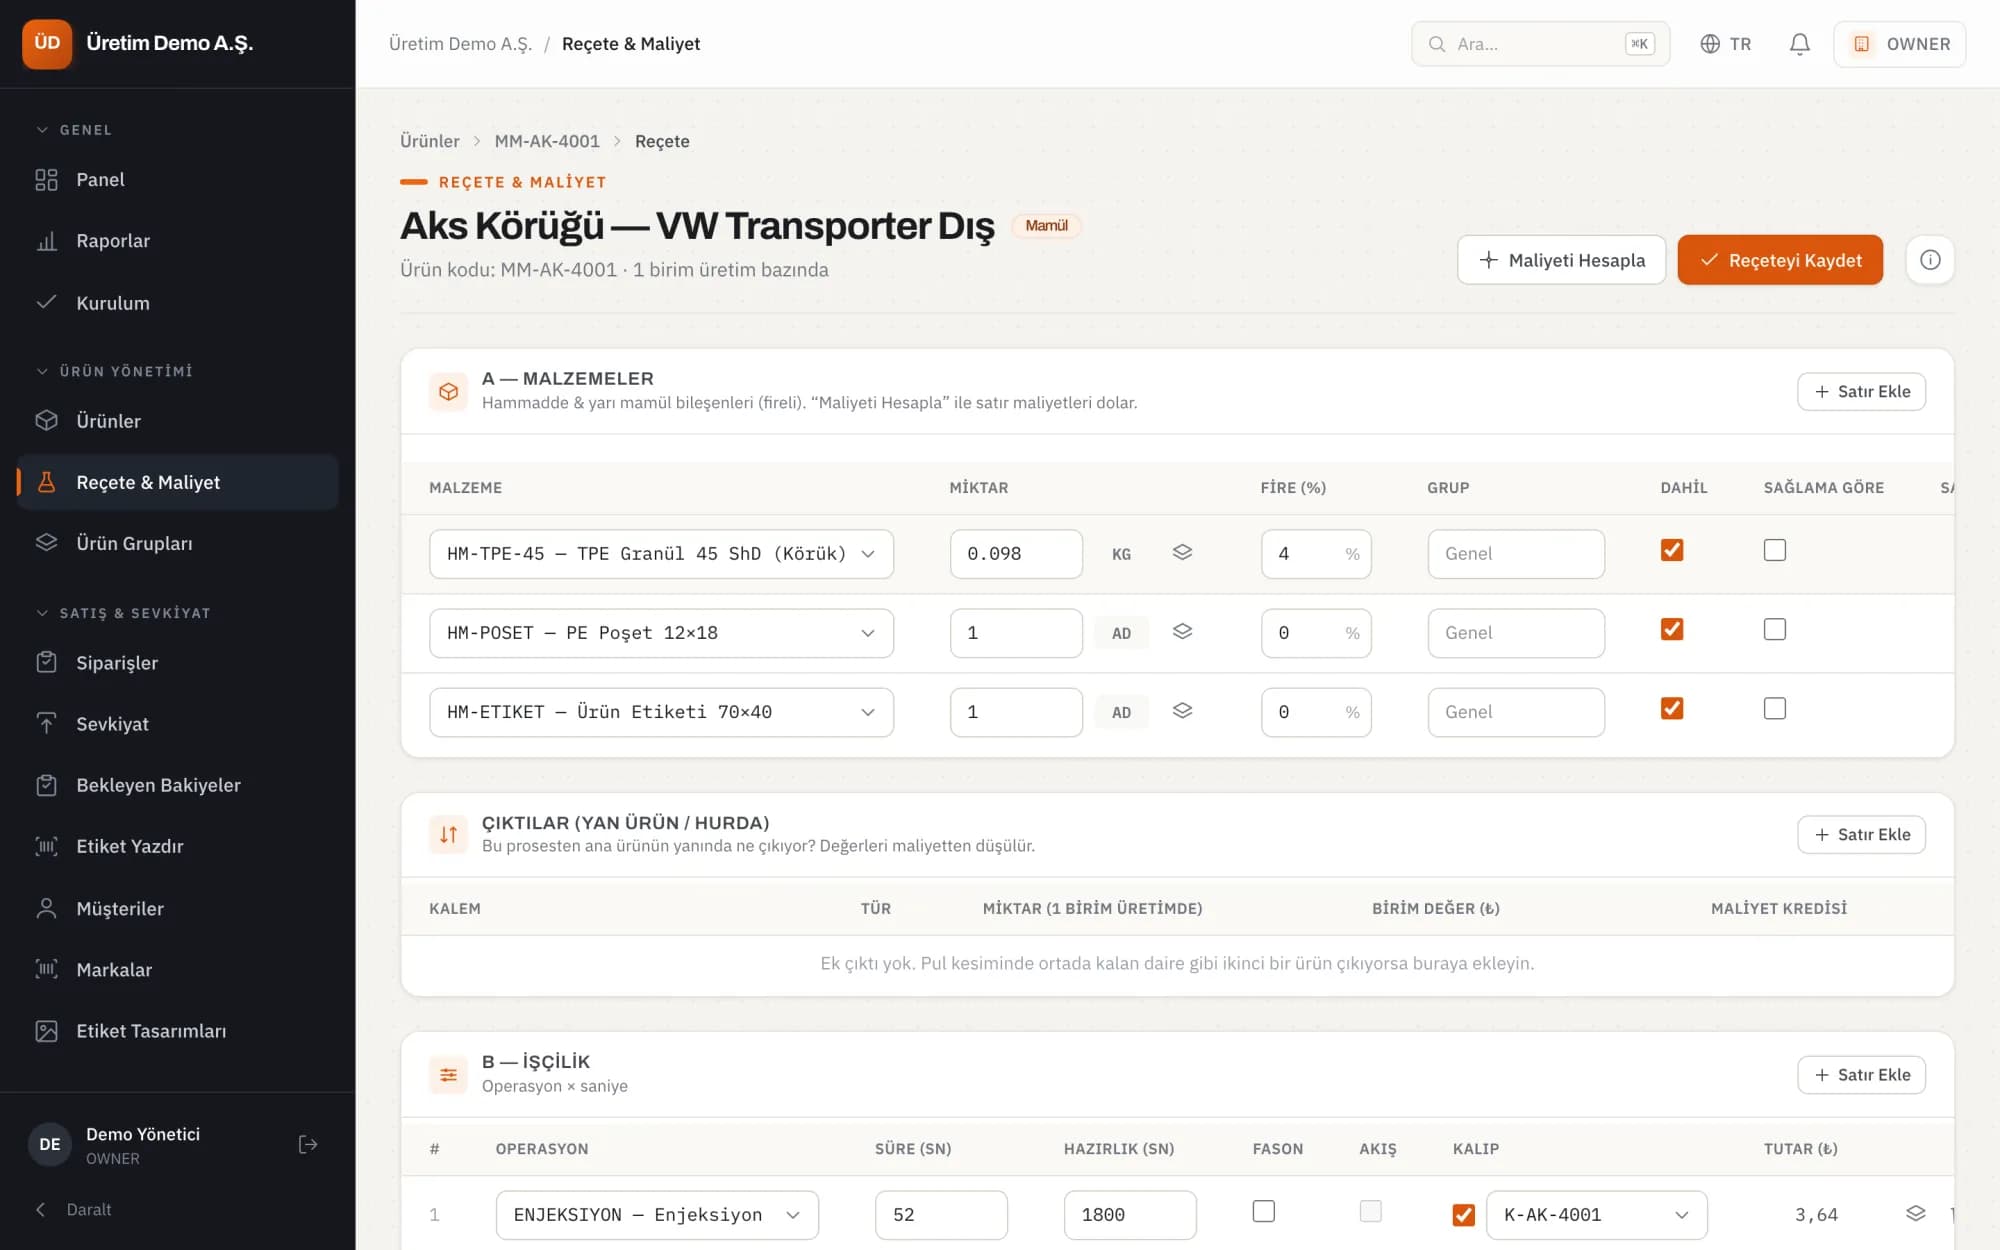The image size is (2000, 1250).
Task: Click the logout icon next to Demo Yönetici
Action: click(308, 1144)
